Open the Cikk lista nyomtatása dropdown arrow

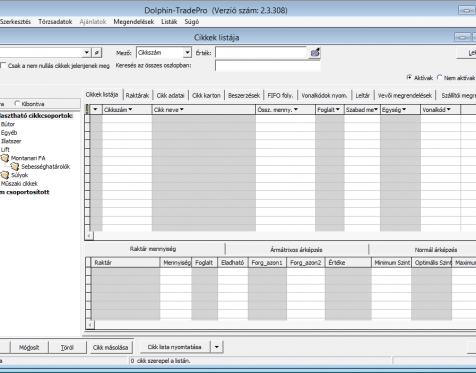click(217, 347)
